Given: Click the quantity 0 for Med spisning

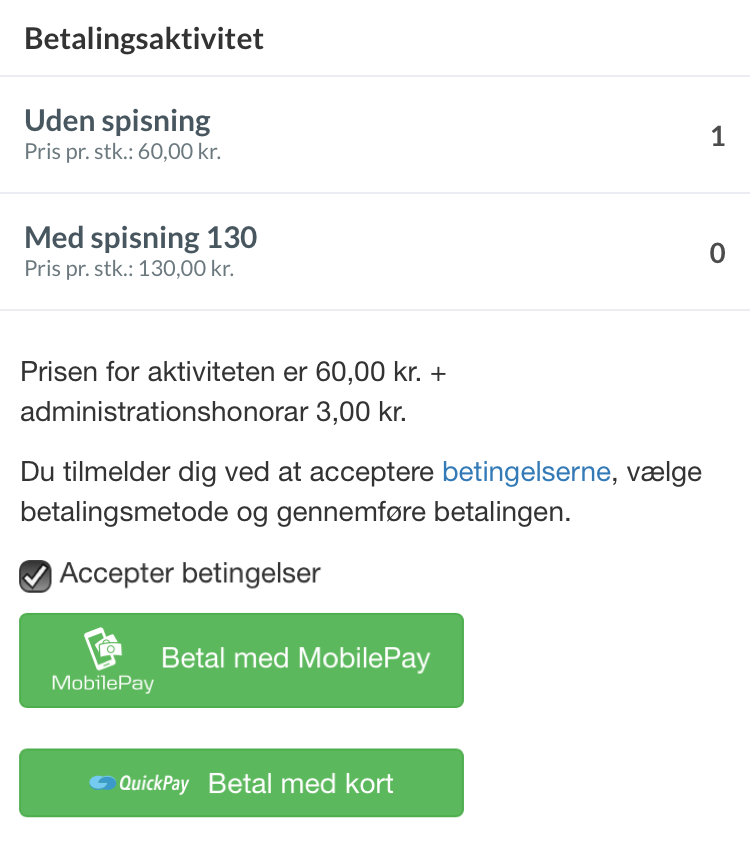Looking at the screenshot, I should 717,253.
